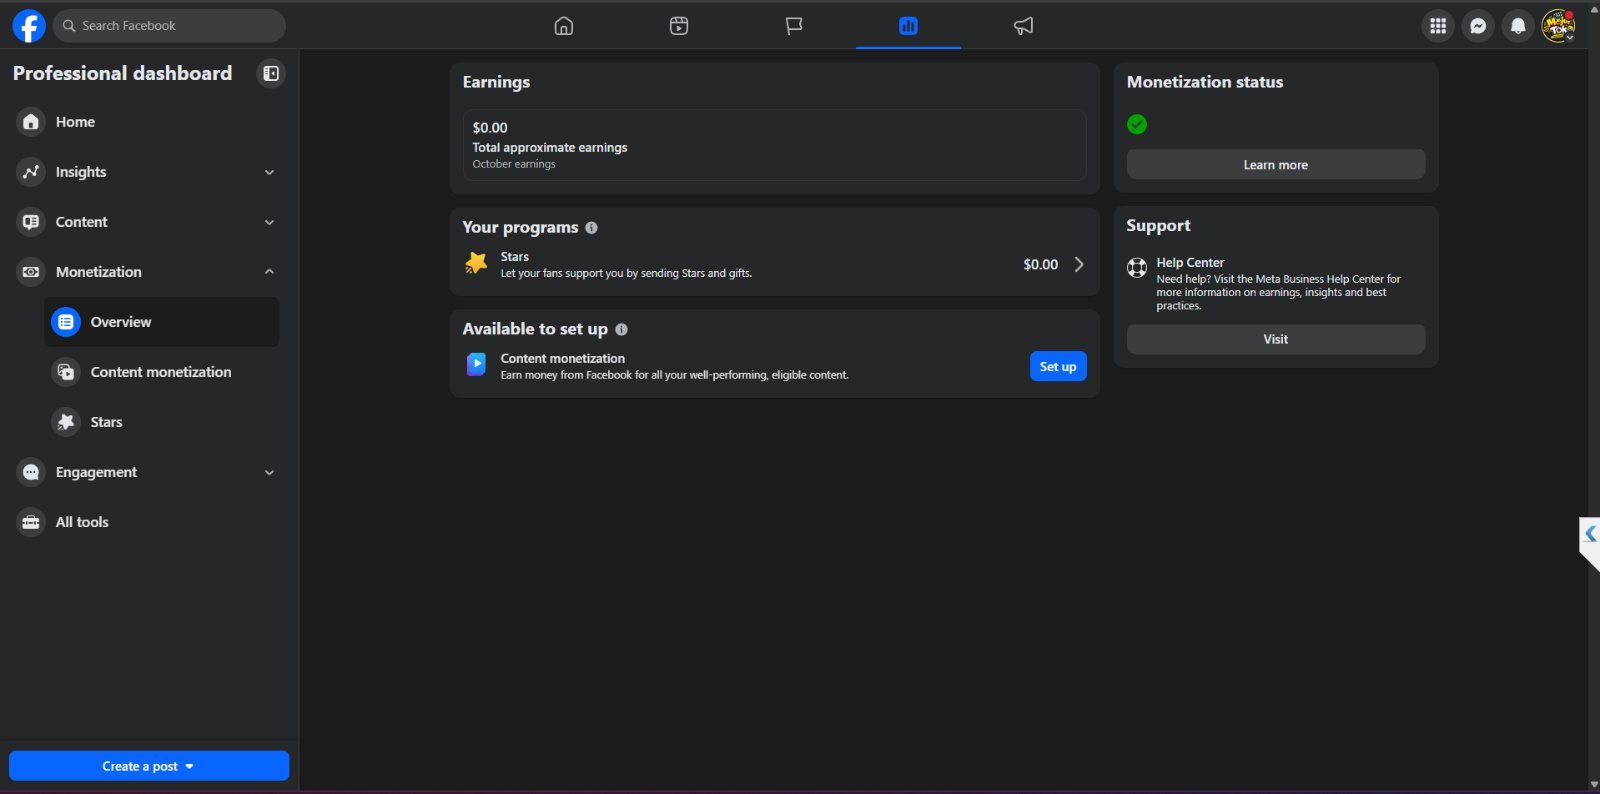Open the apps grid menu icon
Screen dimensions: 1600x794
[1438, 26]
